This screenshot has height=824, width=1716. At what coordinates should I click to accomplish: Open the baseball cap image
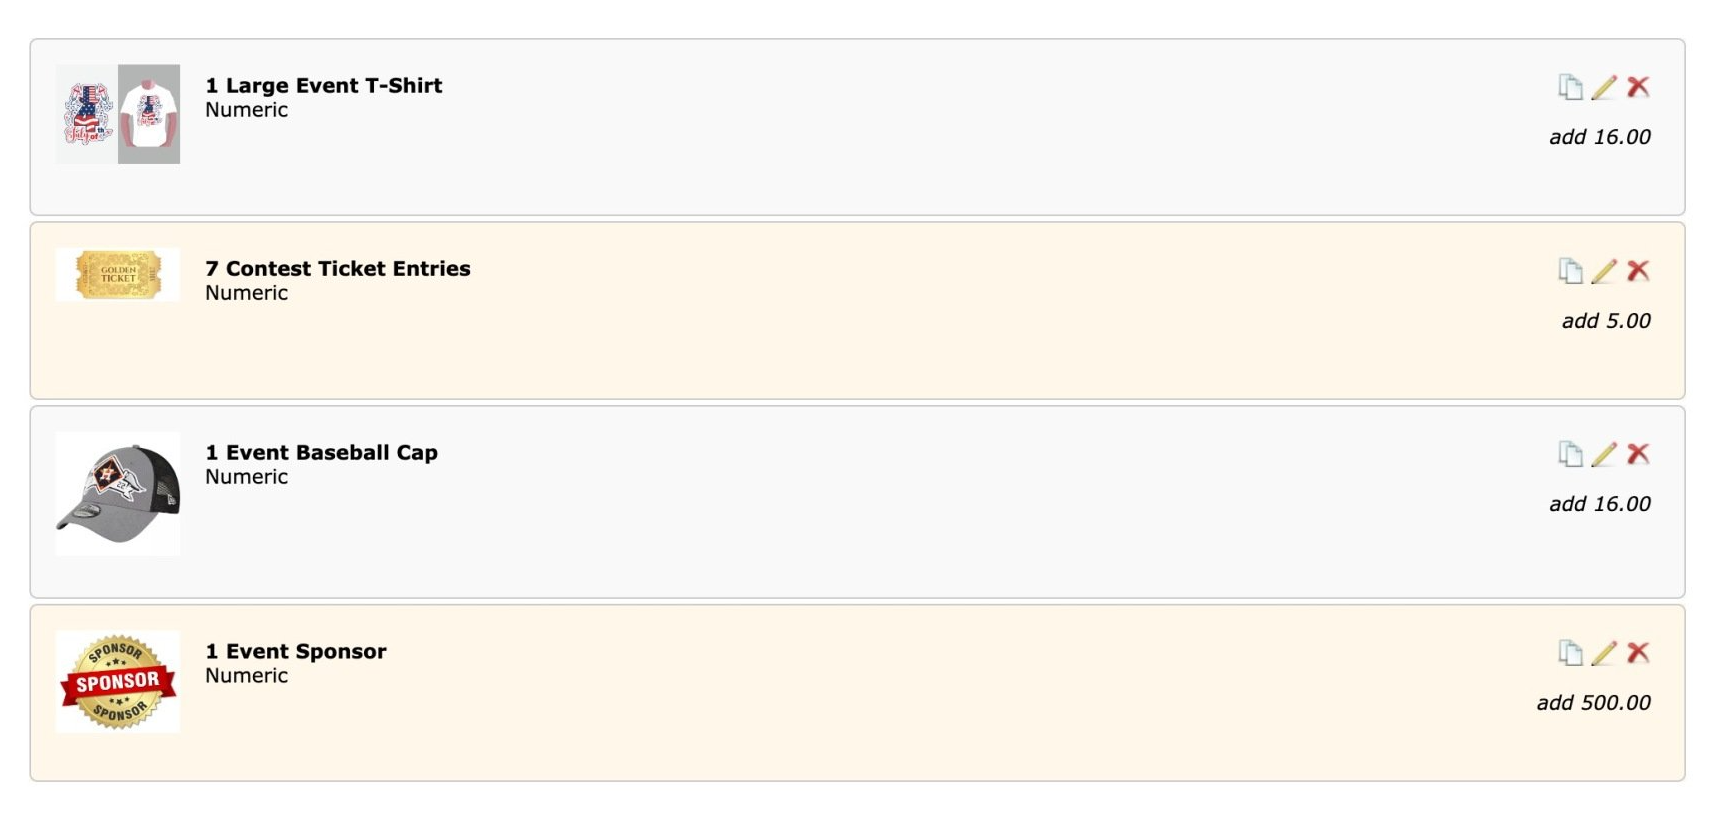tap(118, 493)
